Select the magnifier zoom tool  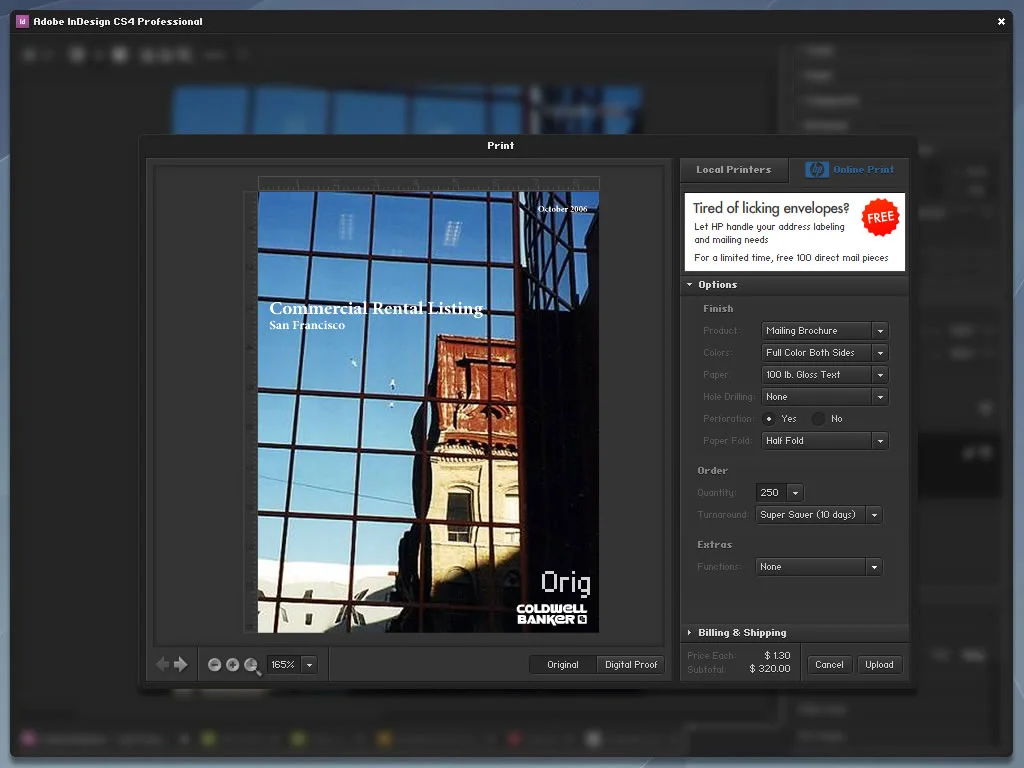tap(252, 666)
